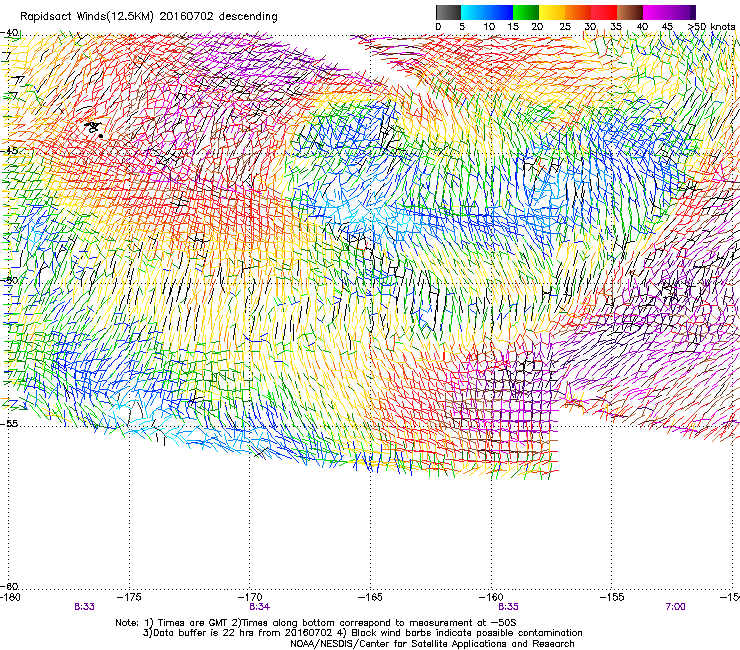Click the red 30-35 knots color segment
Viewport: 740px width, 650px height.
604,12
